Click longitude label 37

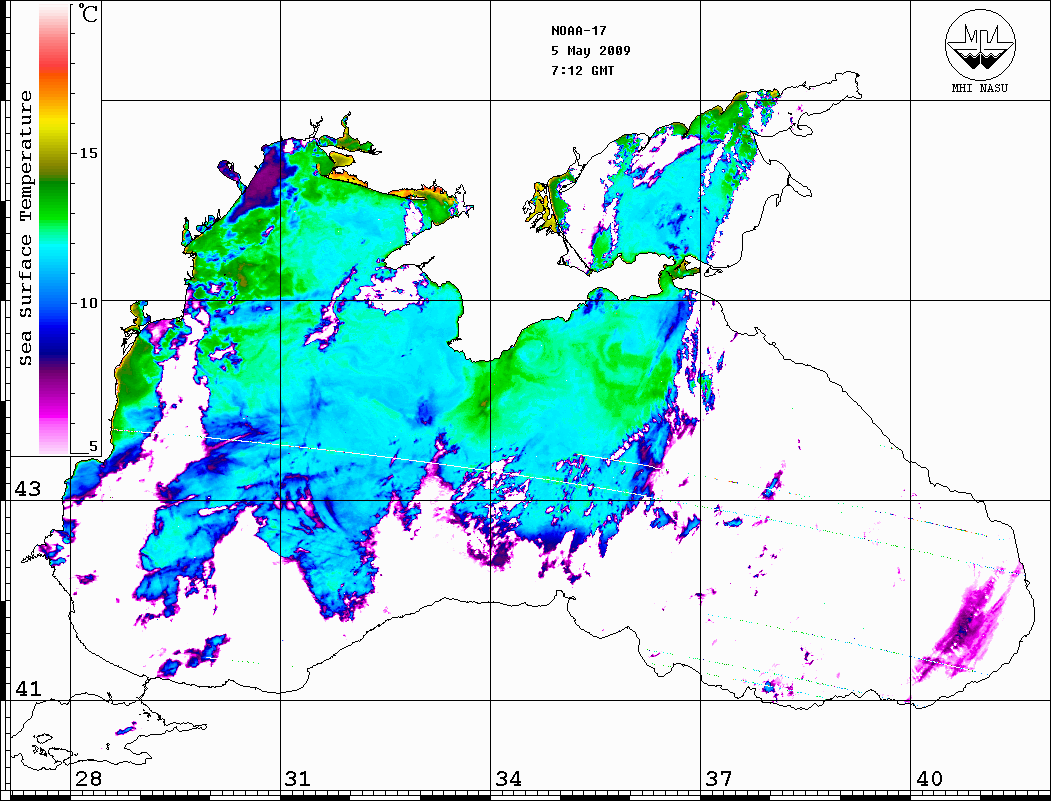[x=719, y=779]
